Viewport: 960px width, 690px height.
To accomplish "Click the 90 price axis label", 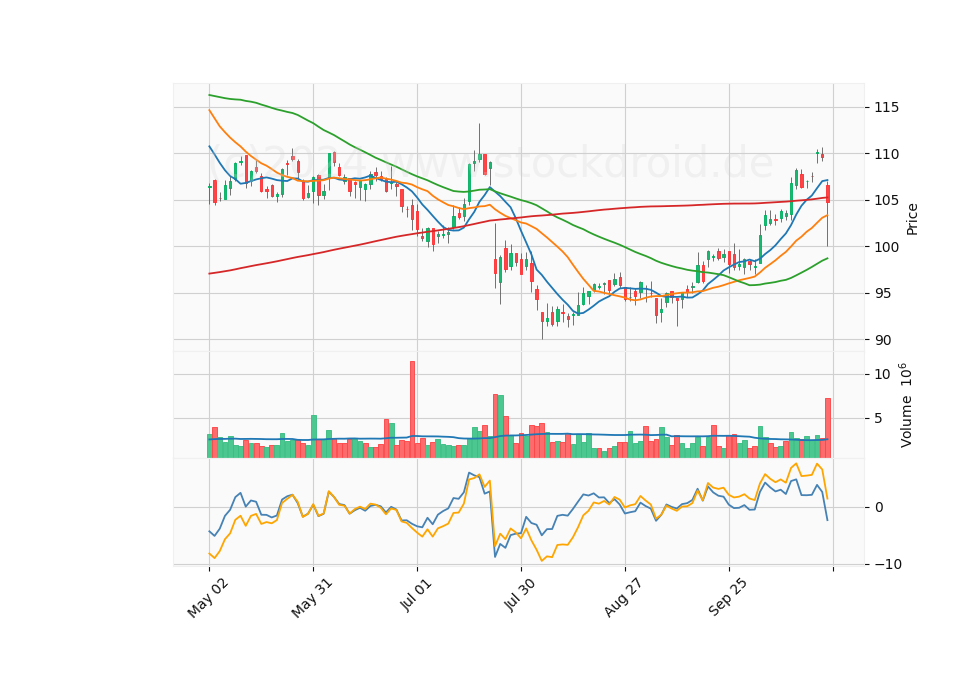I will point(883,340).
